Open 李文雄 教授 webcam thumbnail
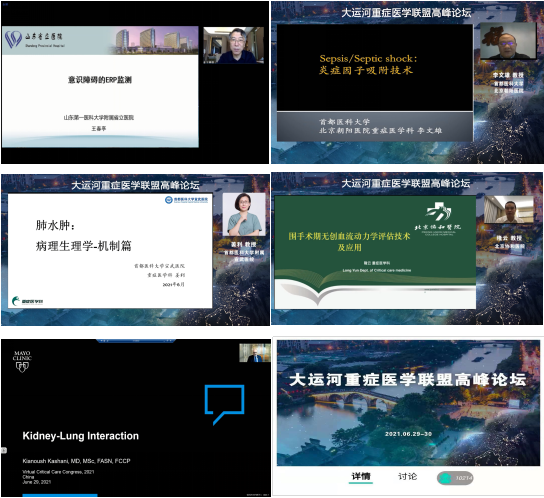The width and height of the screenshot is (544, 498). 508,41
